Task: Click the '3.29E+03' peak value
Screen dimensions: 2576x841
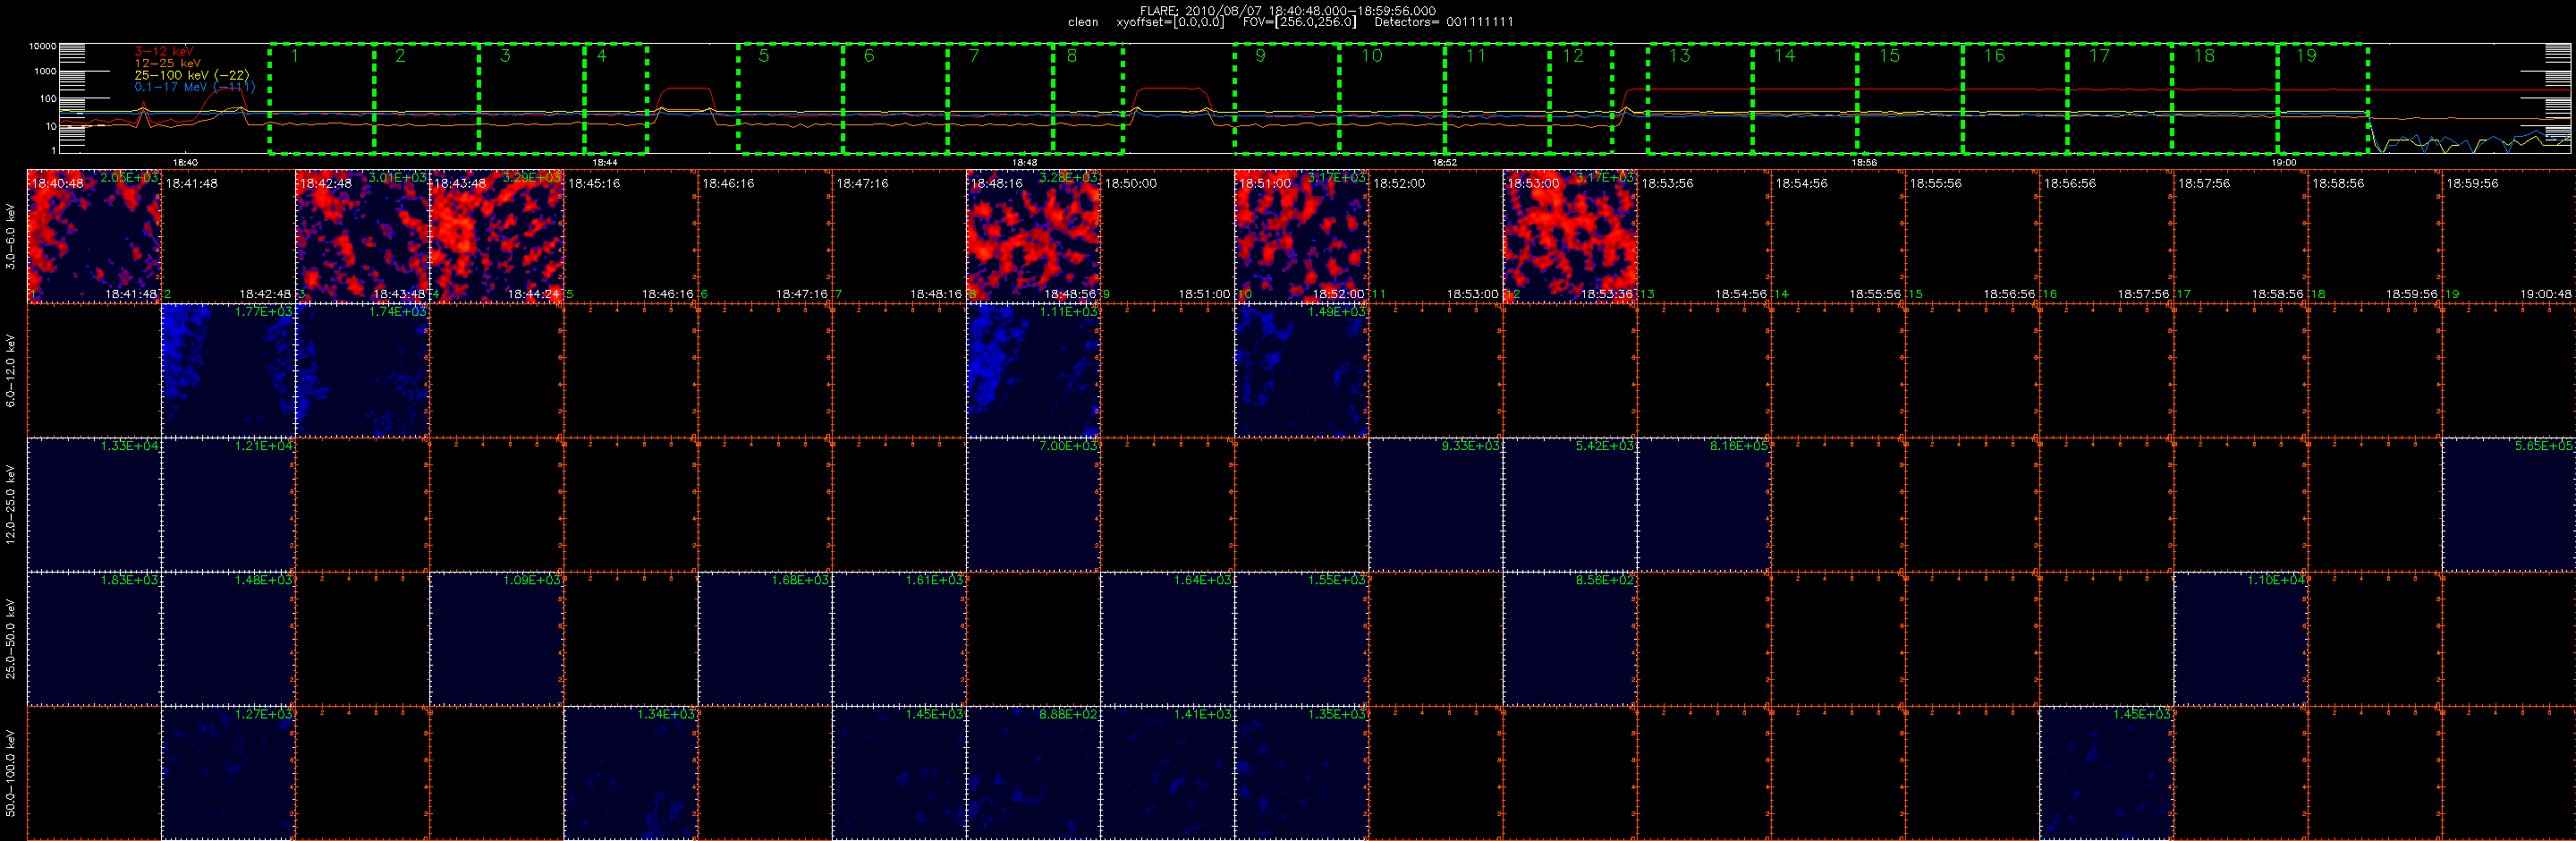Action: (532, 177)
